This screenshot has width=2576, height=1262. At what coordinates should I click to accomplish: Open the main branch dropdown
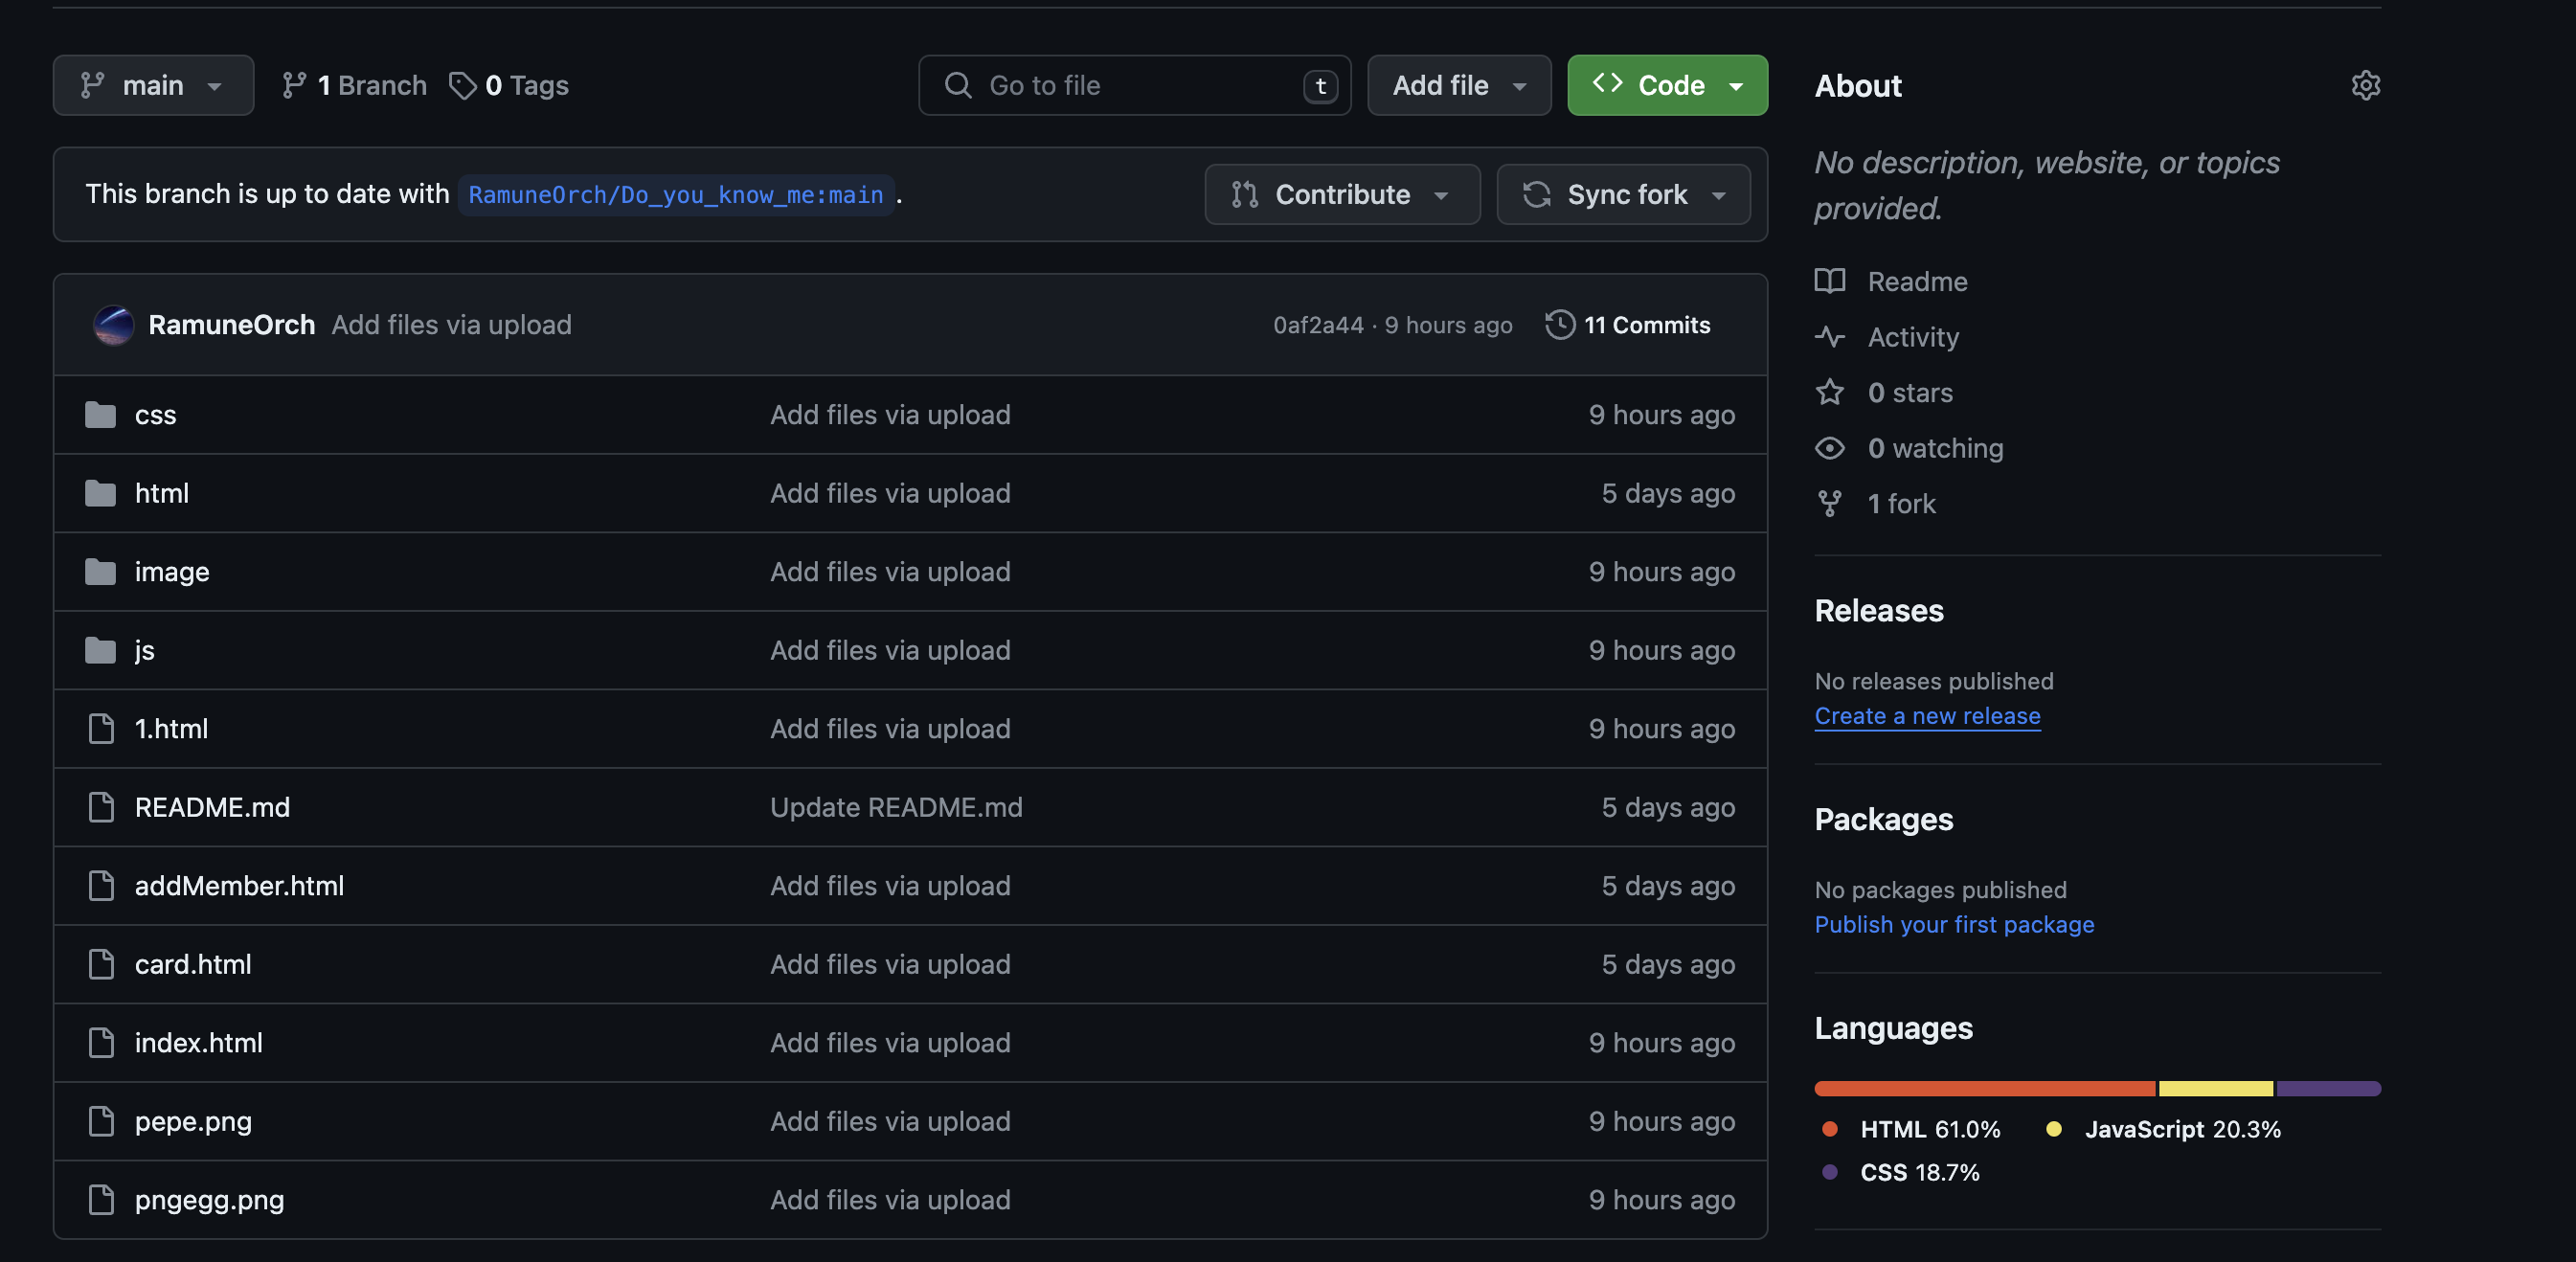pyautogui.click(x=153, y=86)
